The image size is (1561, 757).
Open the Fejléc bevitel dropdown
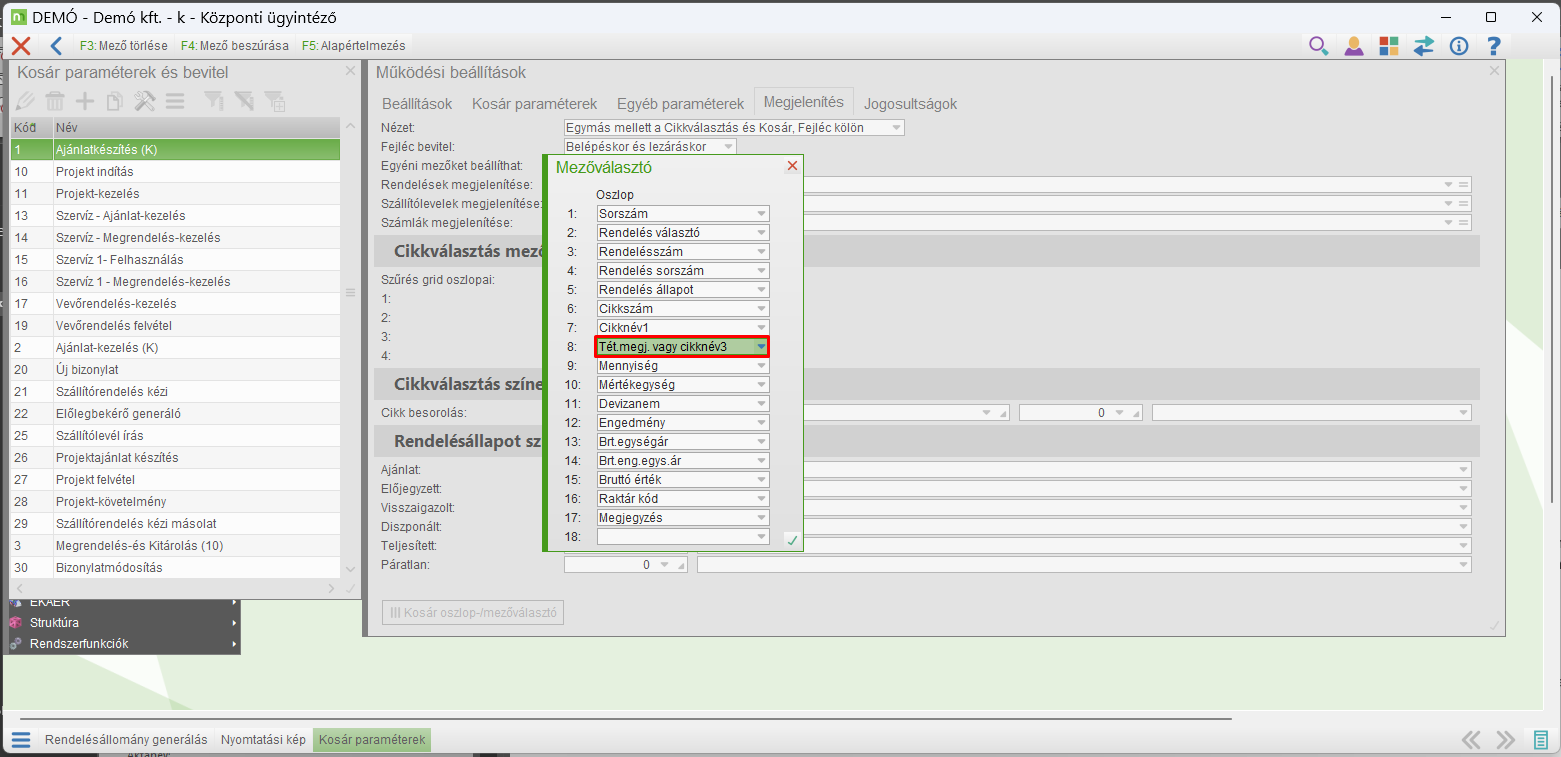point(729,147)
